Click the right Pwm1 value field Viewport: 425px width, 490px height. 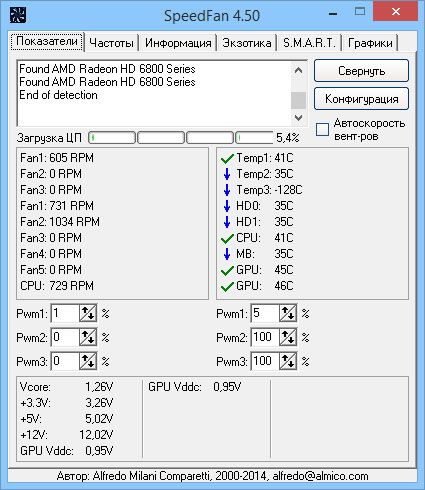(265, 313)
